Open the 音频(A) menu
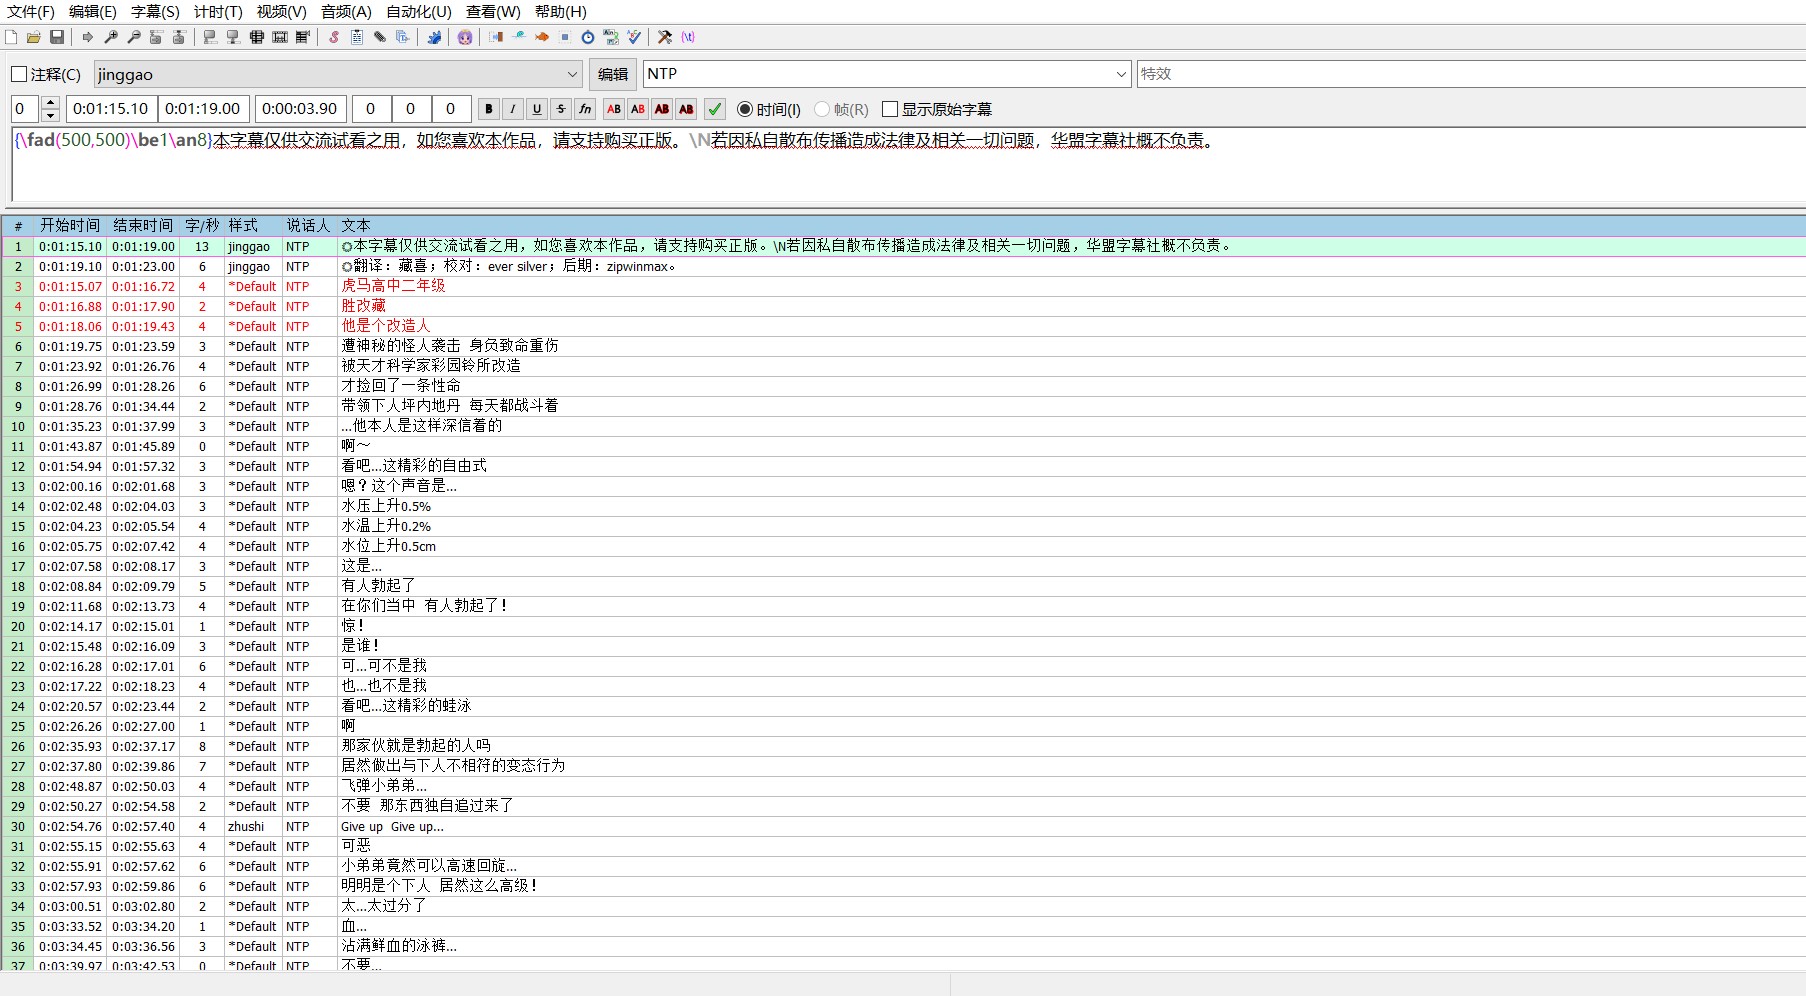 [346, 12]
